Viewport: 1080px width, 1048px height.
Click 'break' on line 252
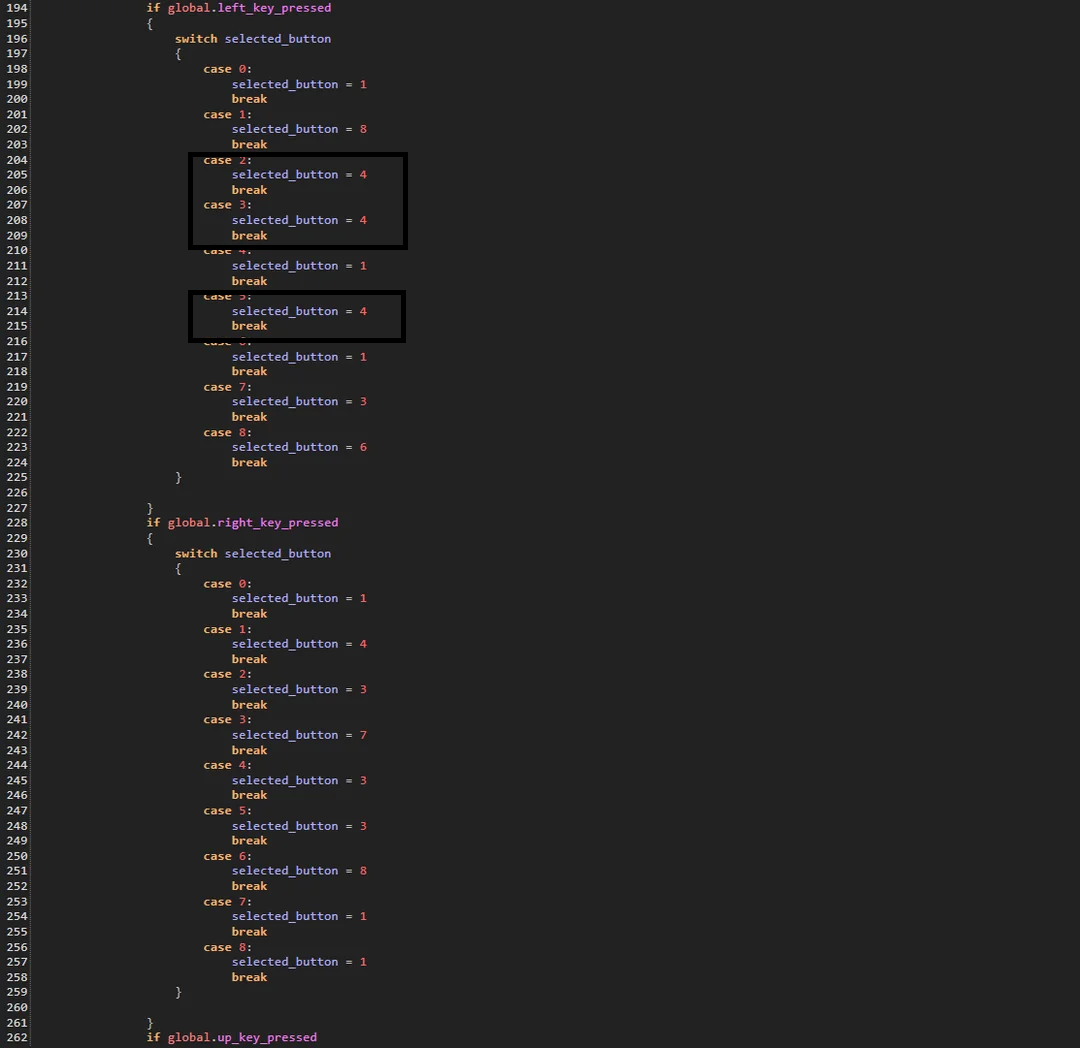(x=249, y=885)
